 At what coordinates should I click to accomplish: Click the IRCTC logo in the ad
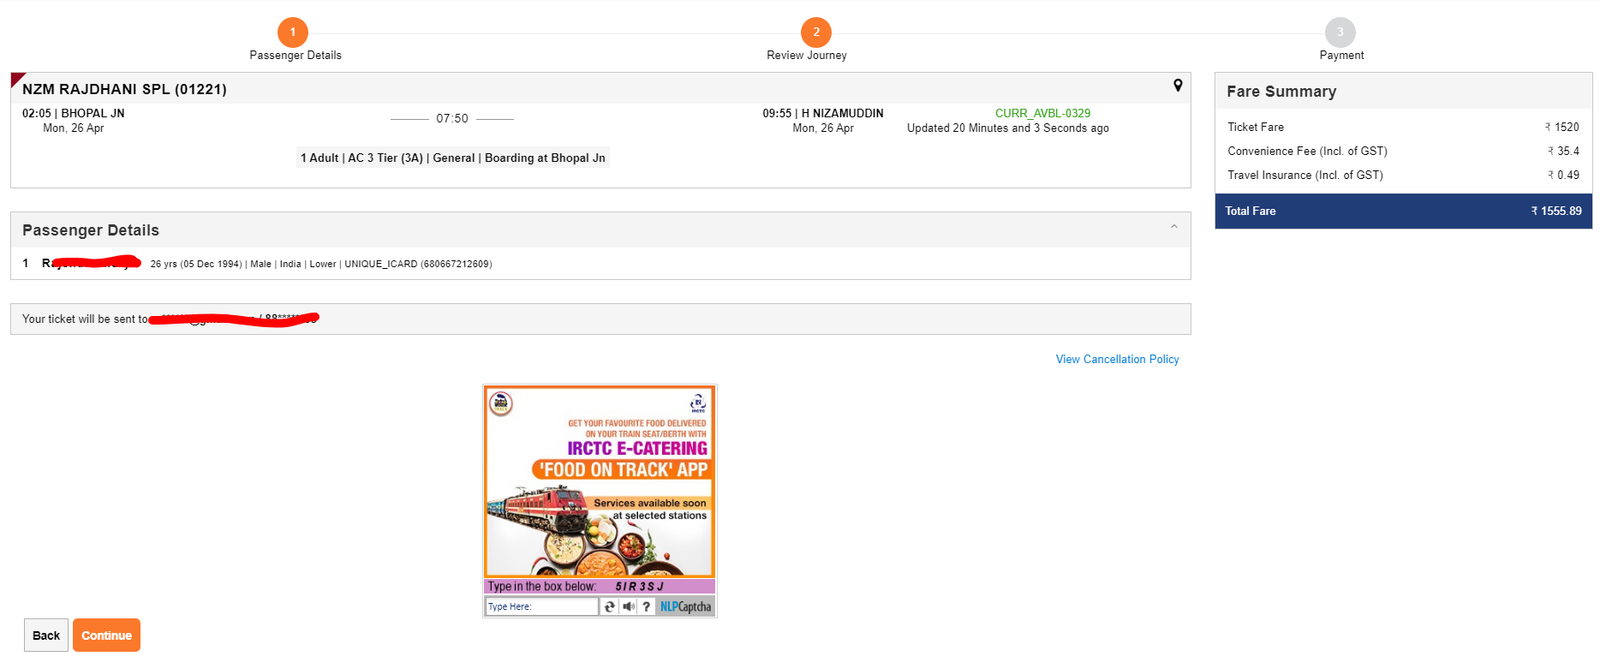click(698, 403)
